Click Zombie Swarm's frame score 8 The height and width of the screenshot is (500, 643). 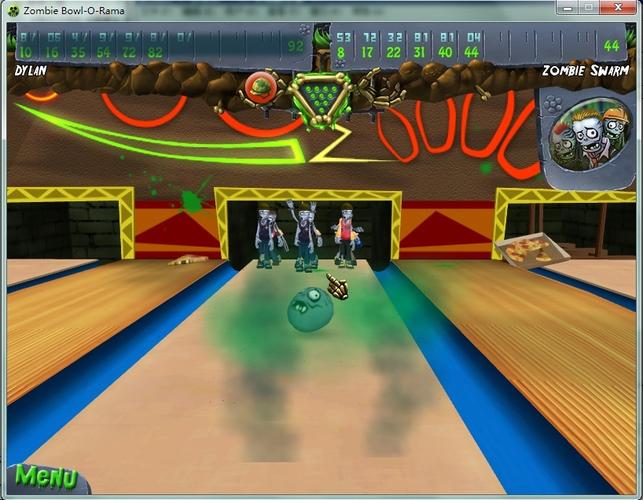click(340, 53)
